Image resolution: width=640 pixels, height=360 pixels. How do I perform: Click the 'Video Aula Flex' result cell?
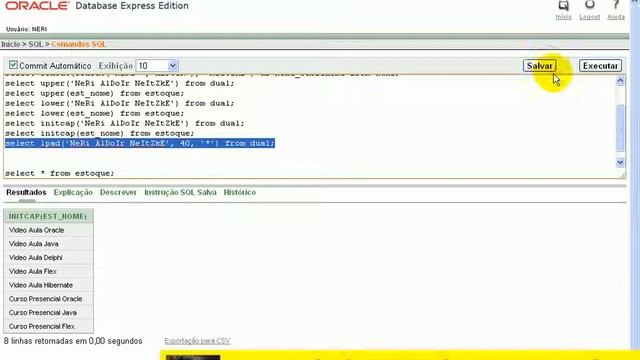click(48, 271)
